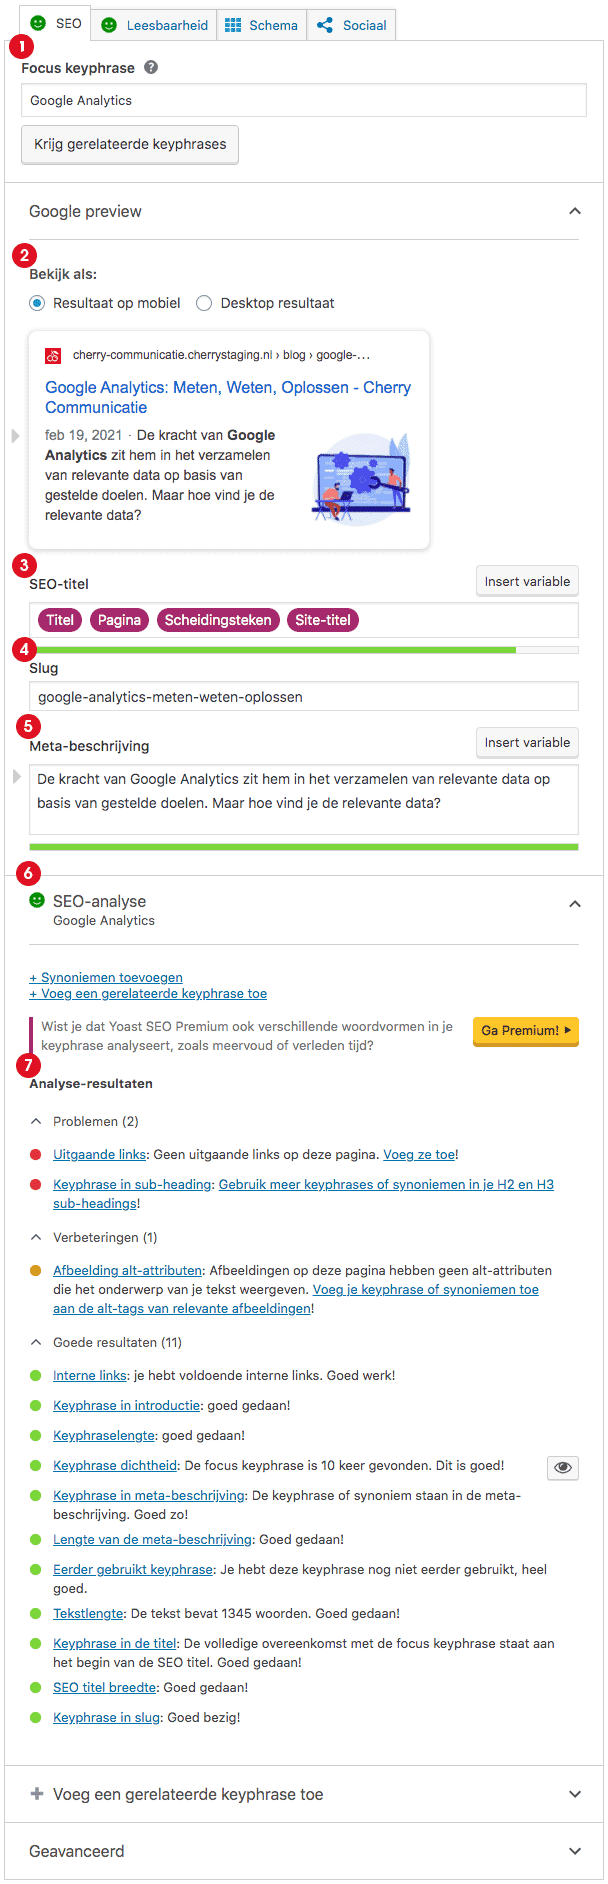
Task: Click the plus icon before Voeg een gerelateerde keyphrase toe
Action: click(x=37, y=1794)
